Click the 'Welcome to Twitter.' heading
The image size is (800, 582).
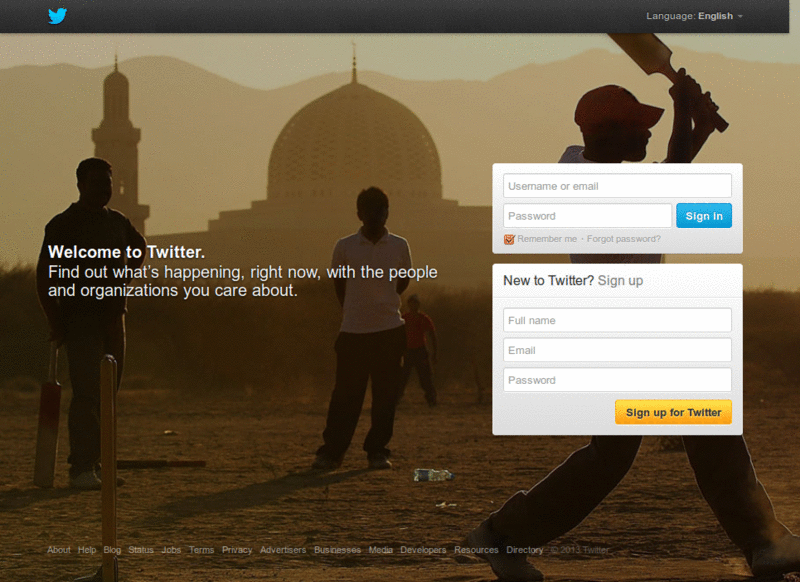126,252
